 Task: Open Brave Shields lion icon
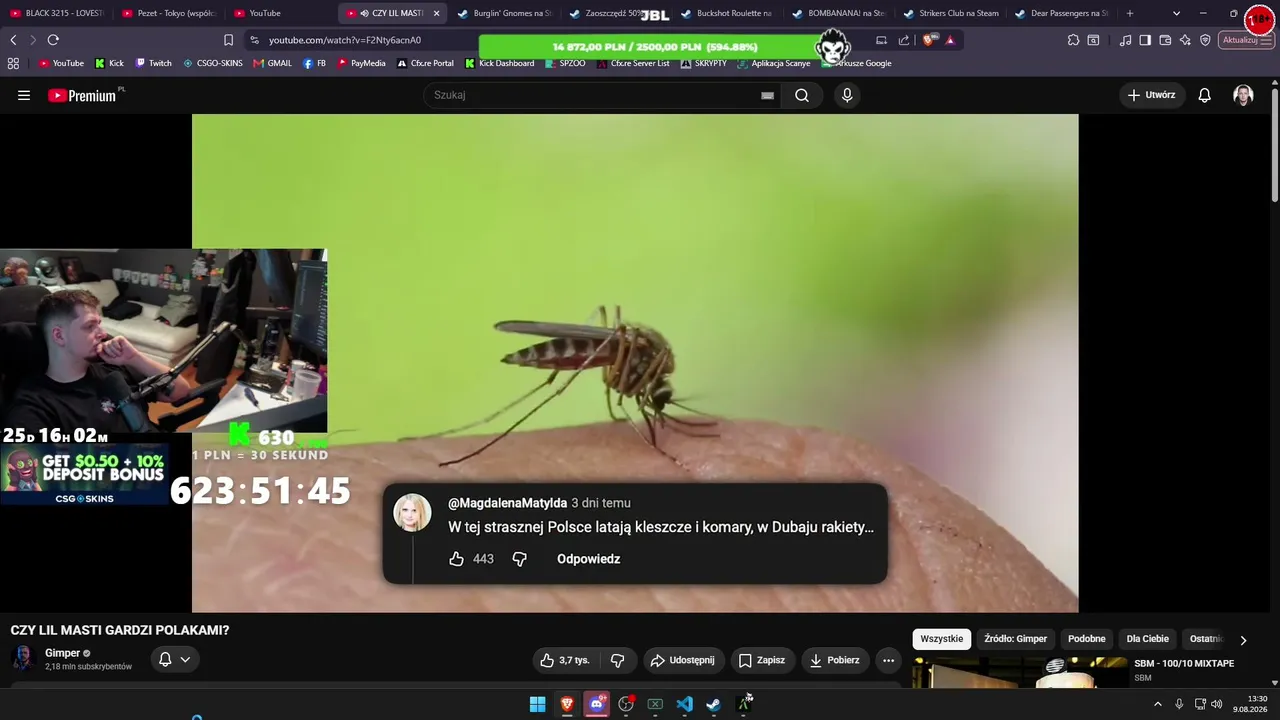(929, 40)
